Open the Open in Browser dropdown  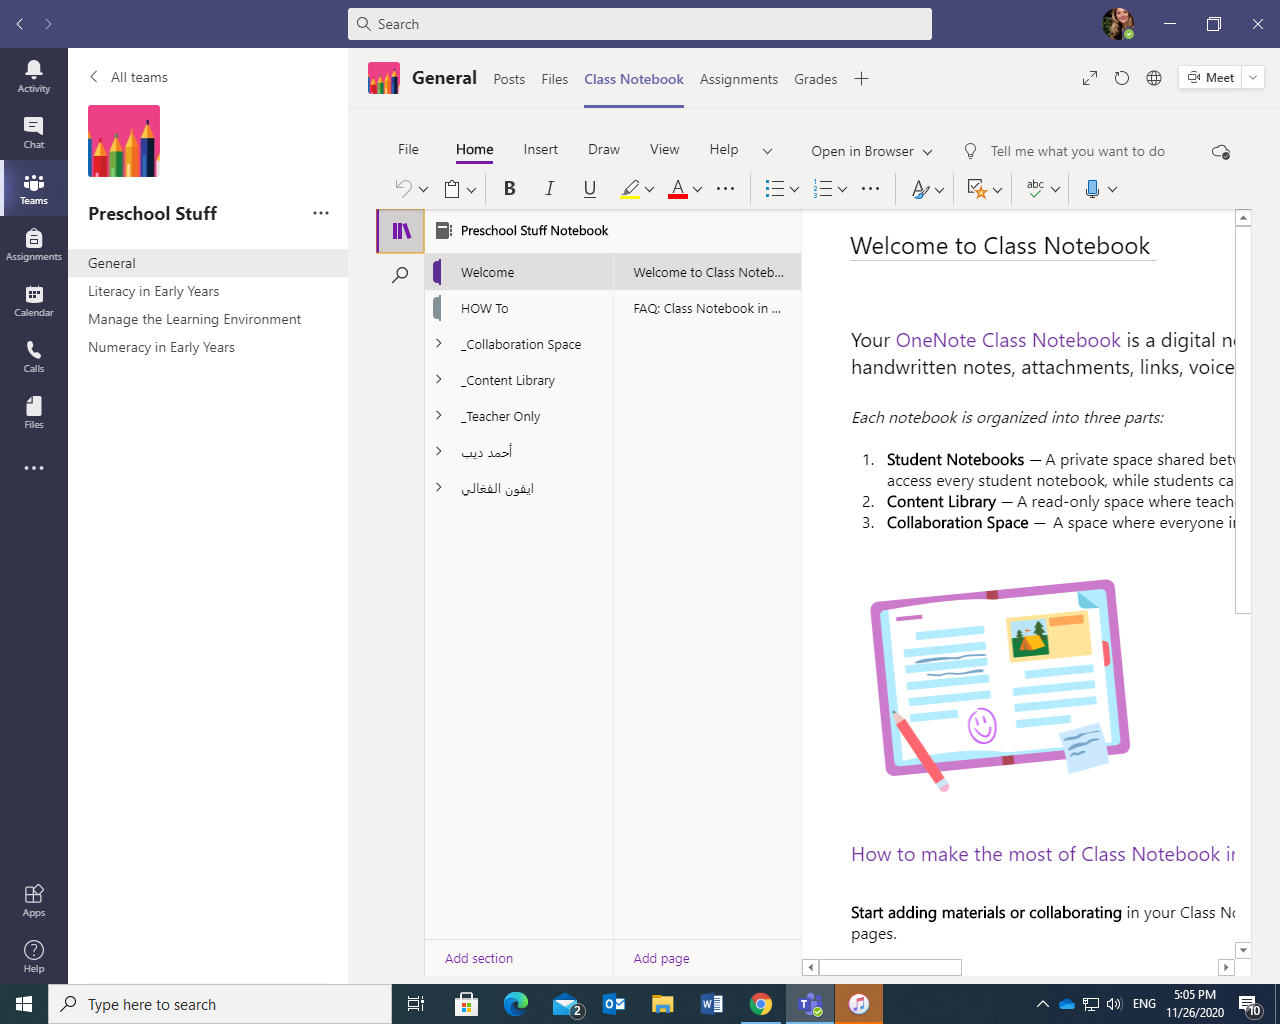[x=872, y=151]
